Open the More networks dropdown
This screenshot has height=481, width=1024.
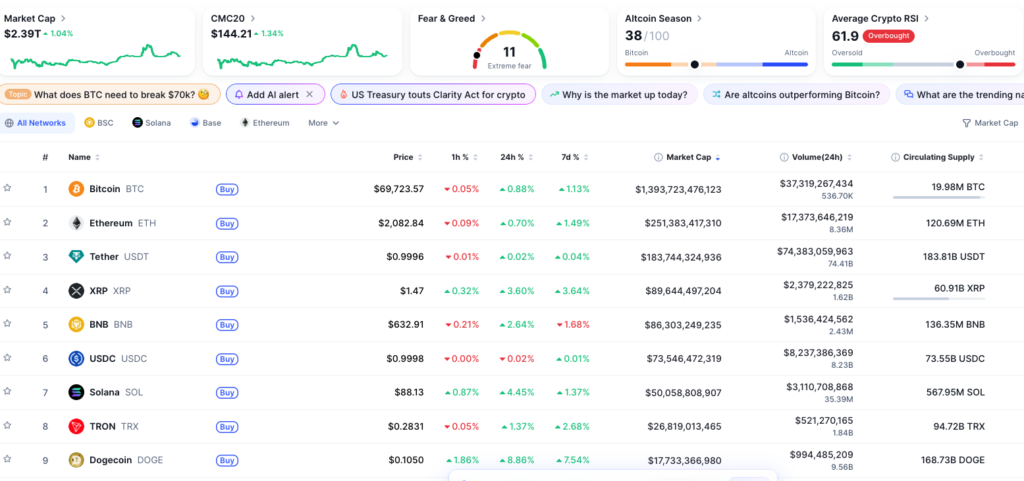(323, 123)
